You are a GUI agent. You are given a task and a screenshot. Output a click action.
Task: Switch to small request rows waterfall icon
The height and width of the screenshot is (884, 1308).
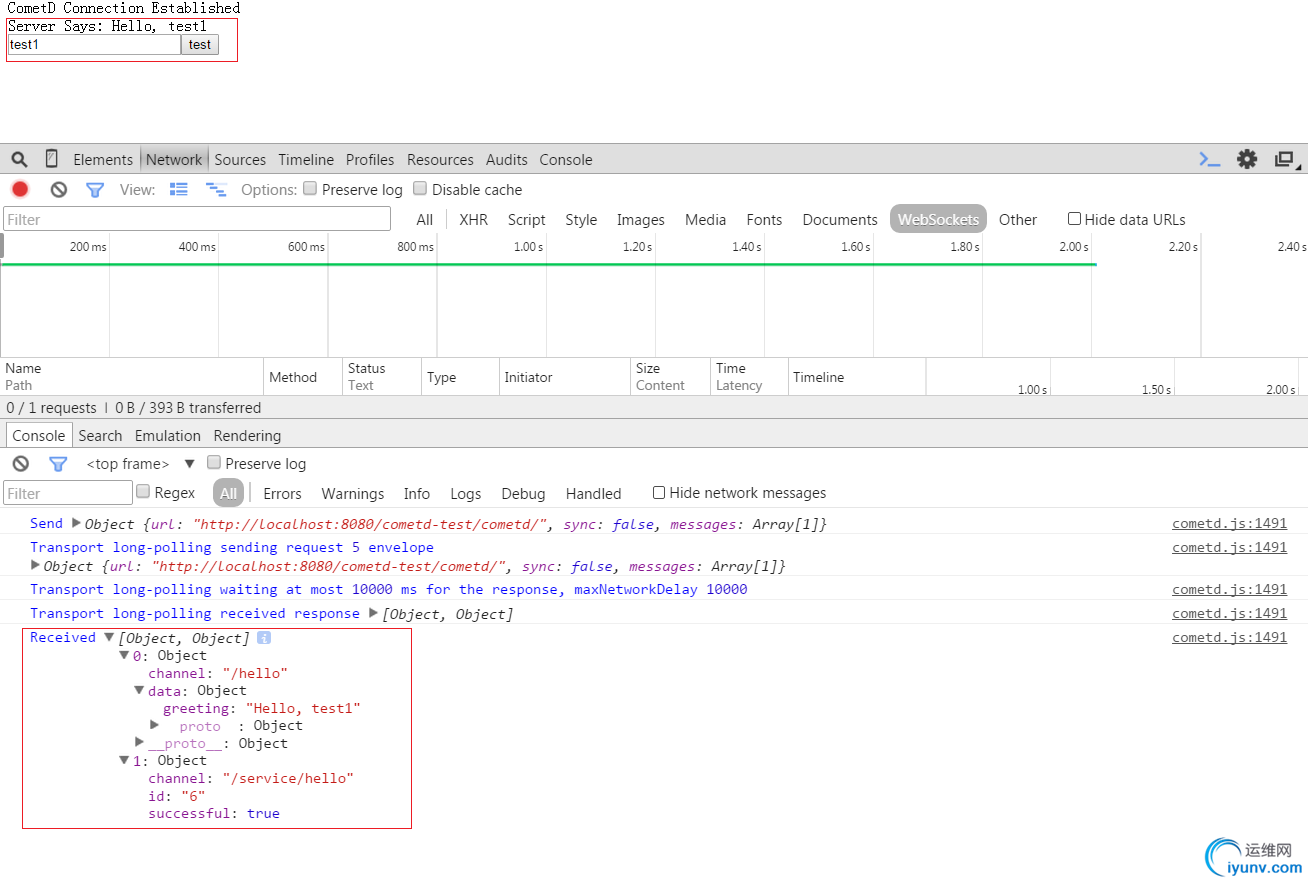[x=216, y=189]
